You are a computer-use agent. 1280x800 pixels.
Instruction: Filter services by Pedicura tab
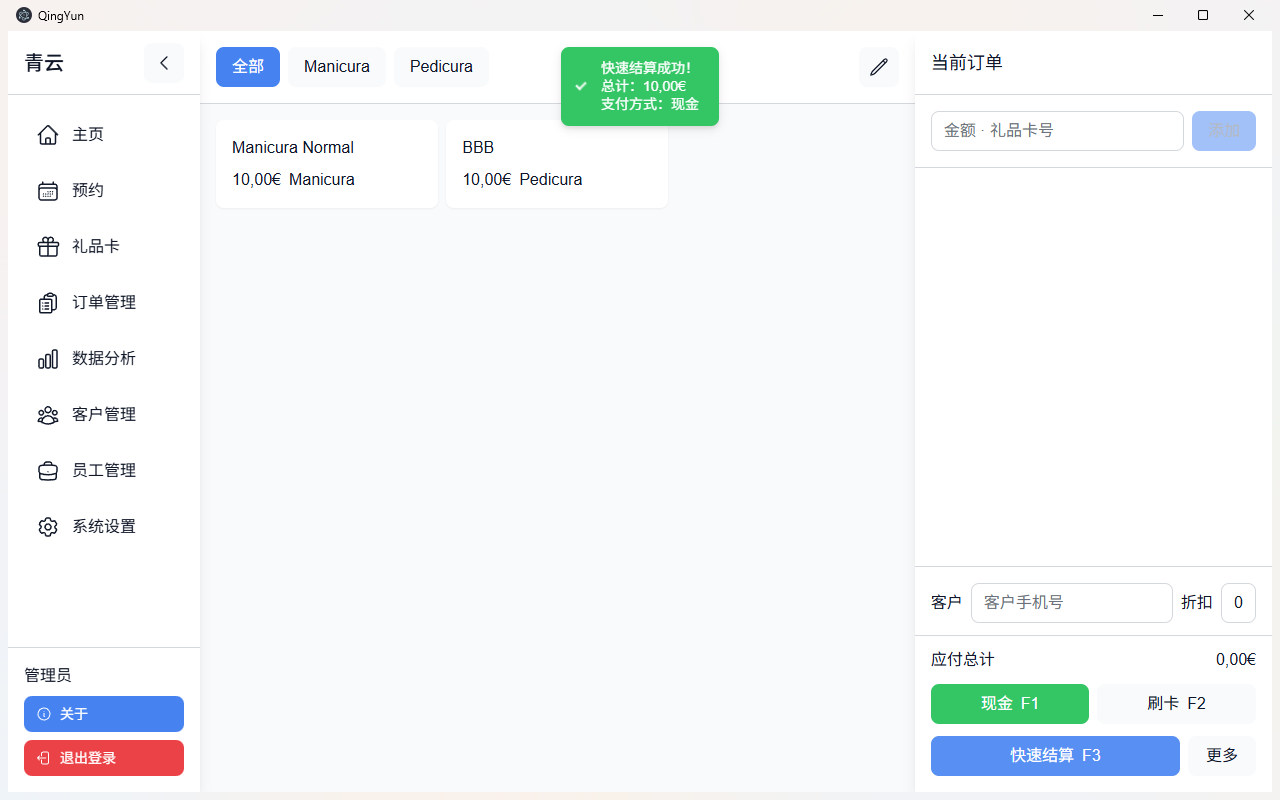tap(441, 67)
